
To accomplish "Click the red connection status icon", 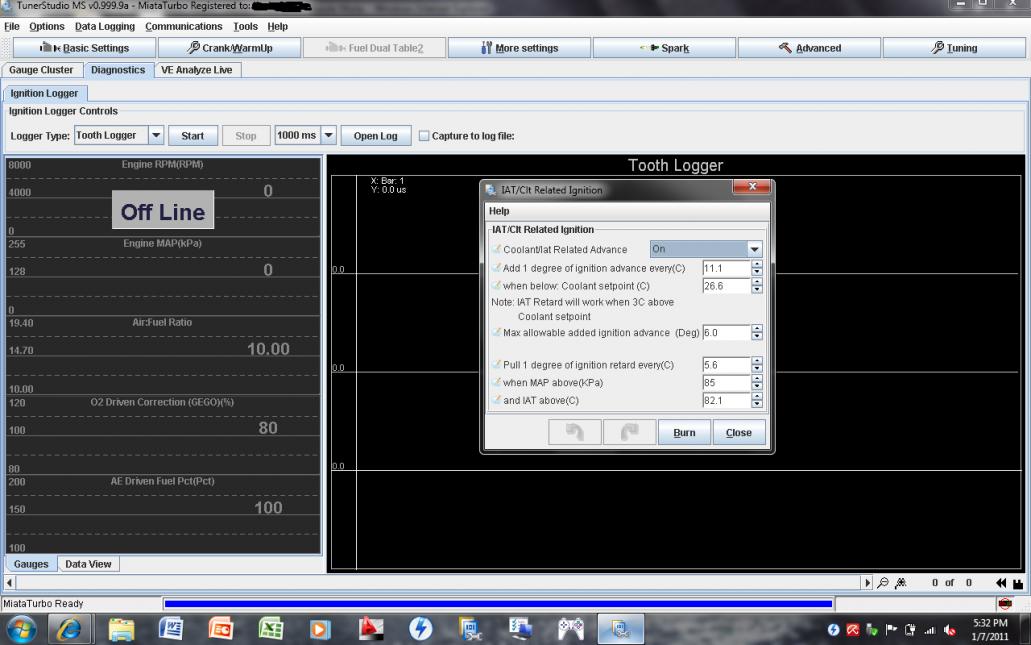I will 1004,604.
